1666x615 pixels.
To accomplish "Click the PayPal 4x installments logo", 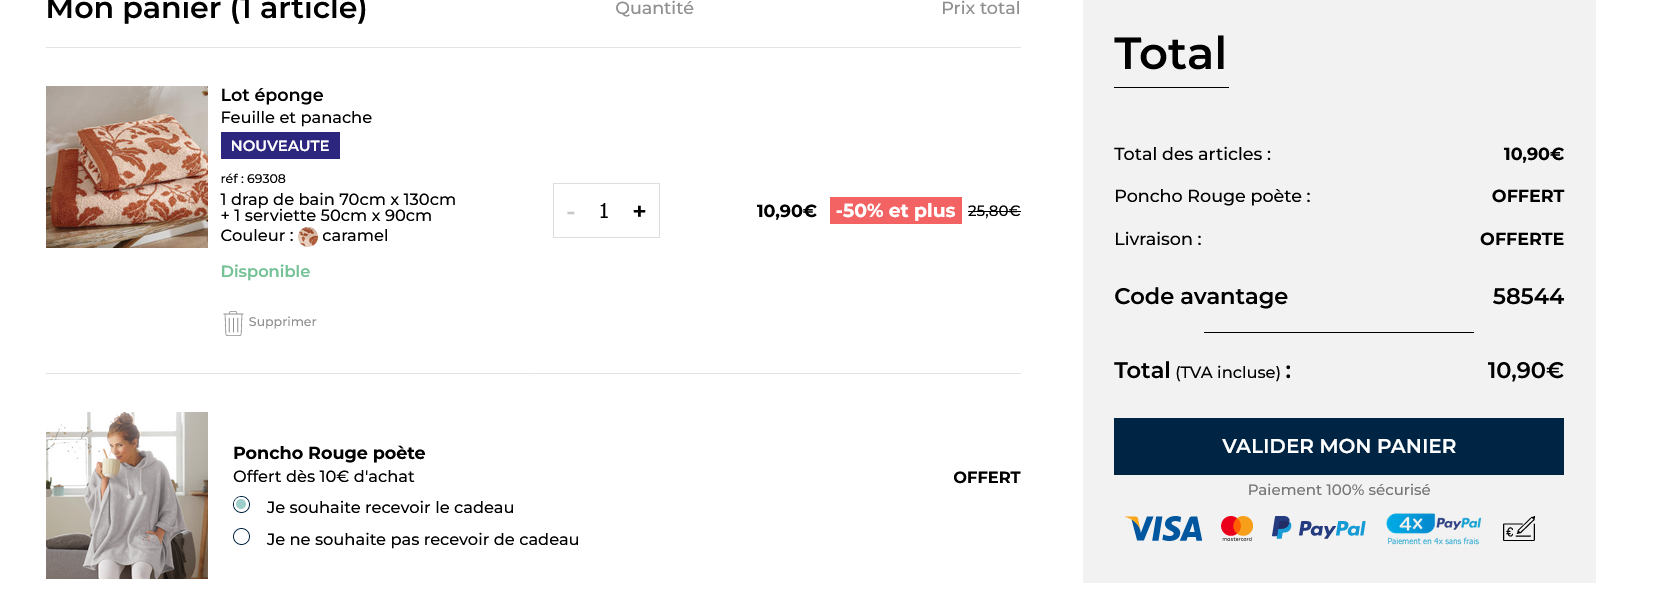I will pos(1433,528).
